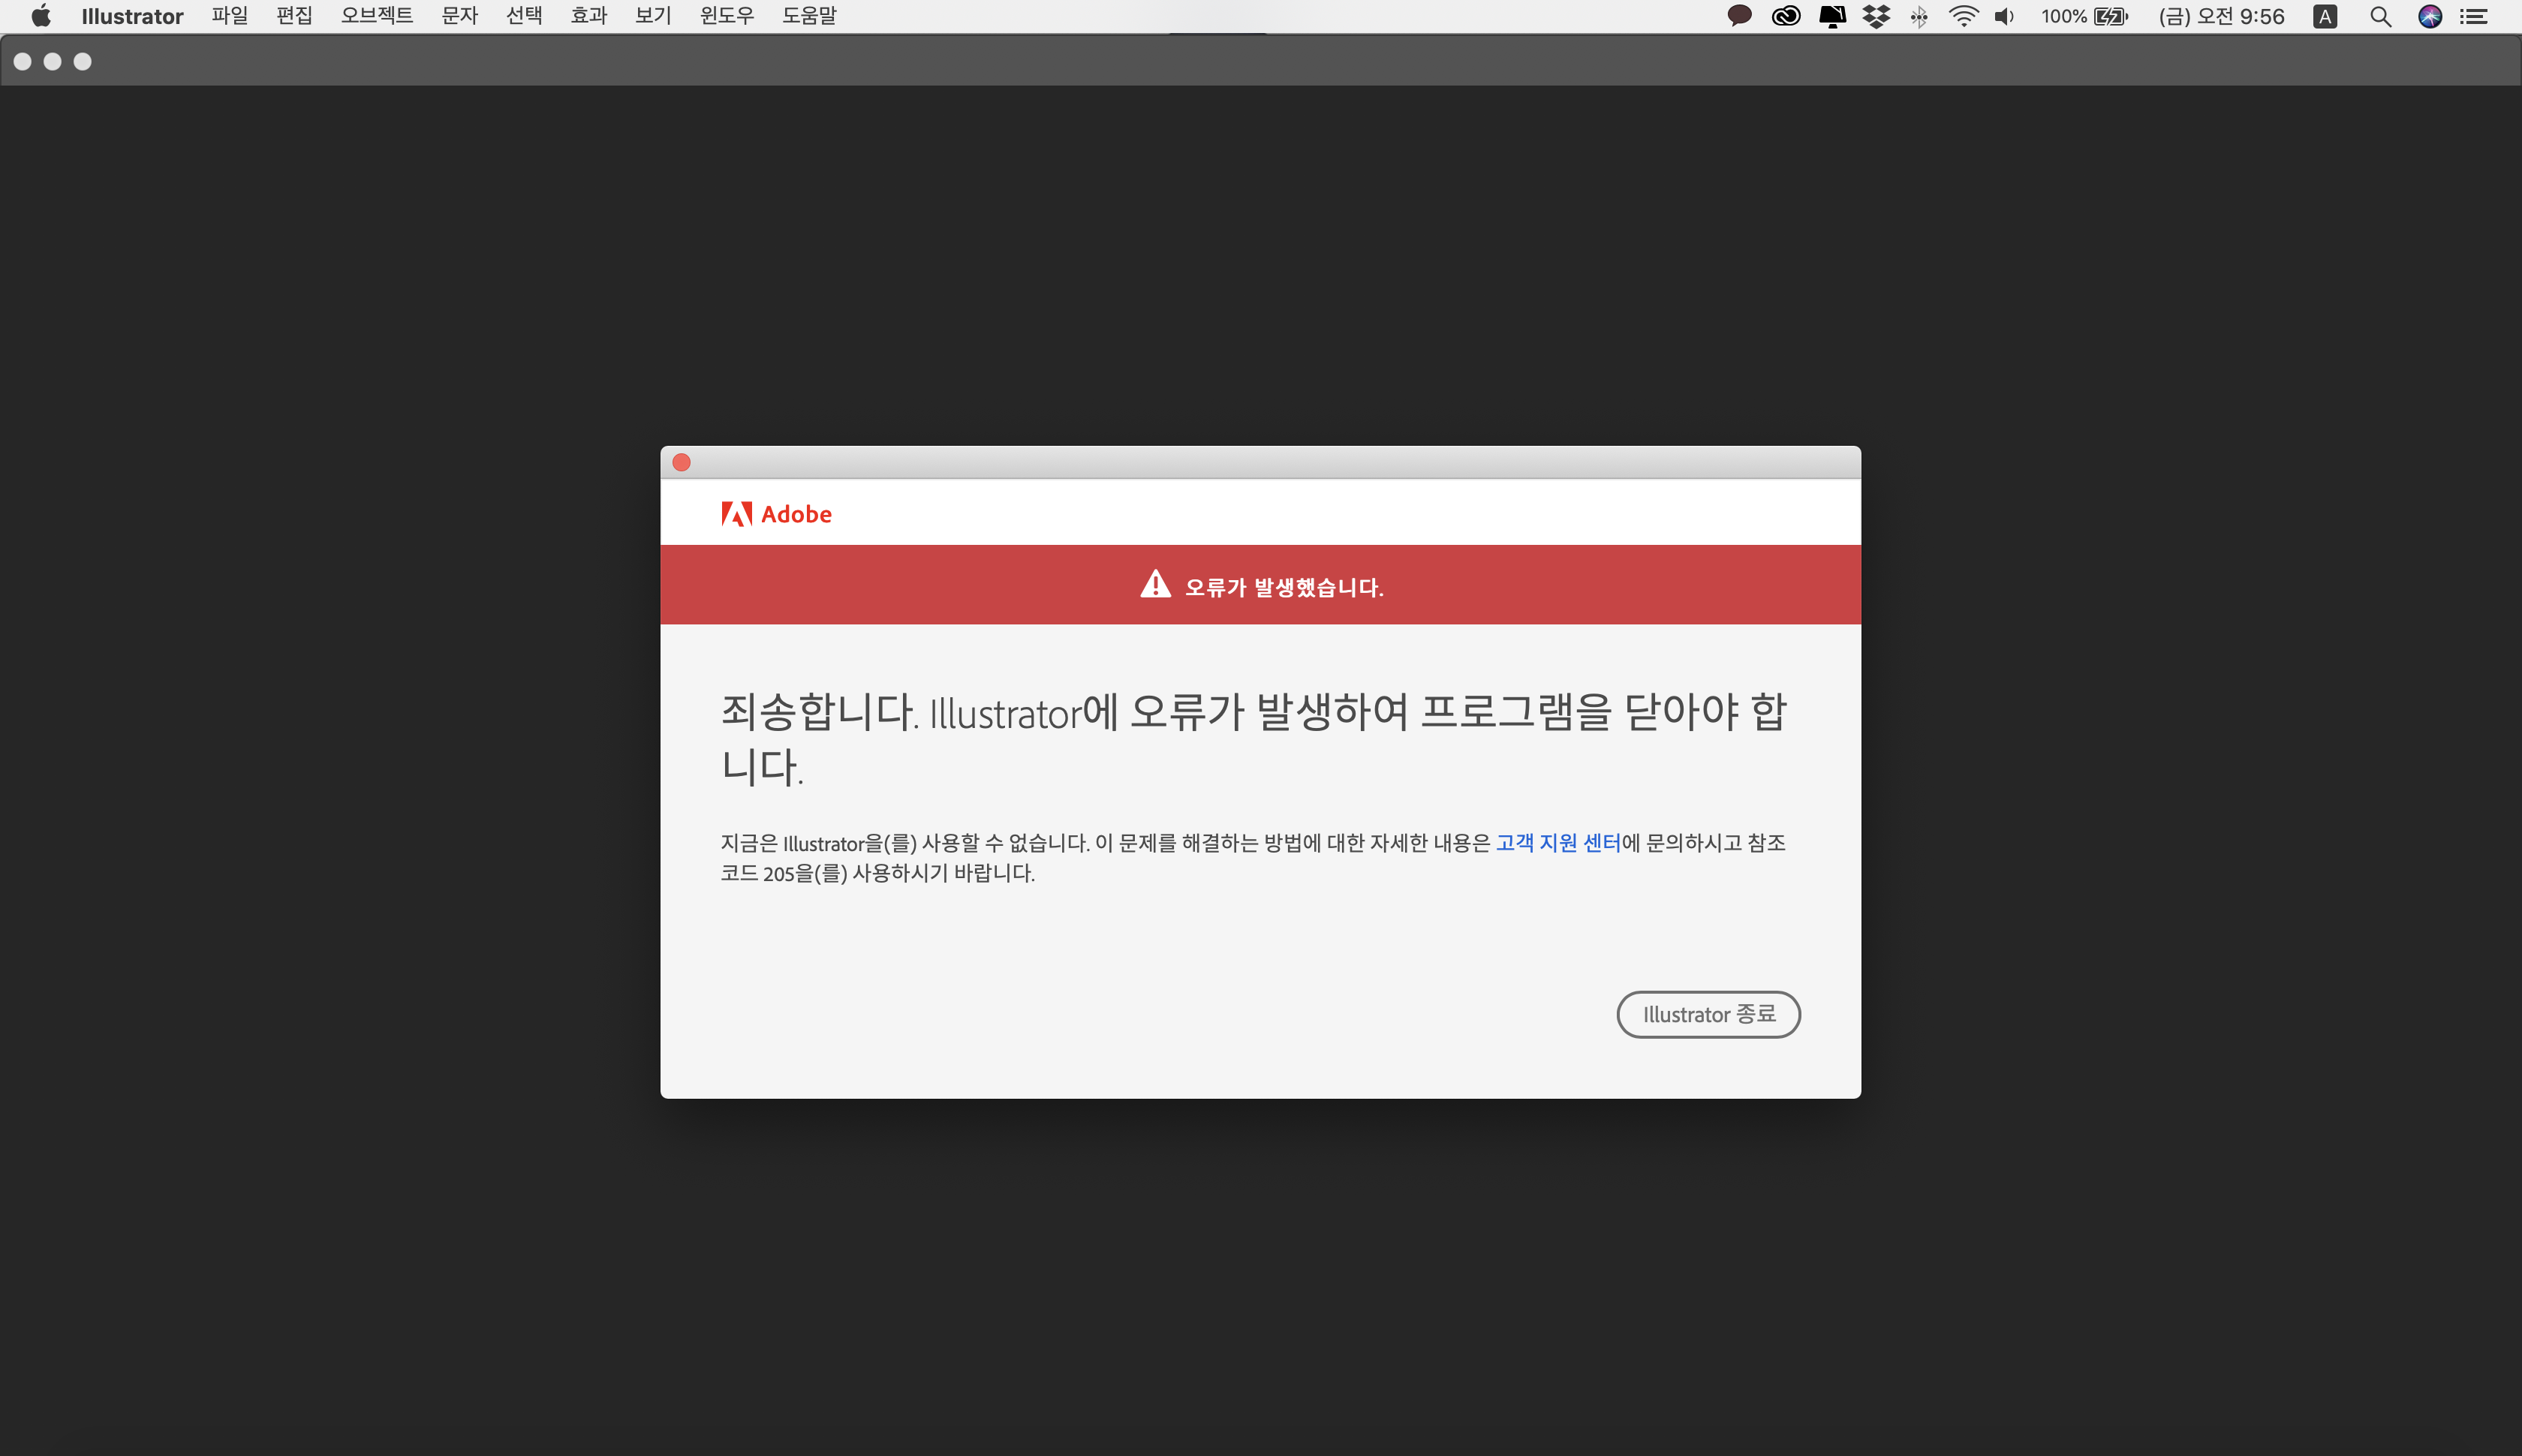Open the Apple menu
The height and width of the screenshot is (1456, 2522).
point(40,16)
